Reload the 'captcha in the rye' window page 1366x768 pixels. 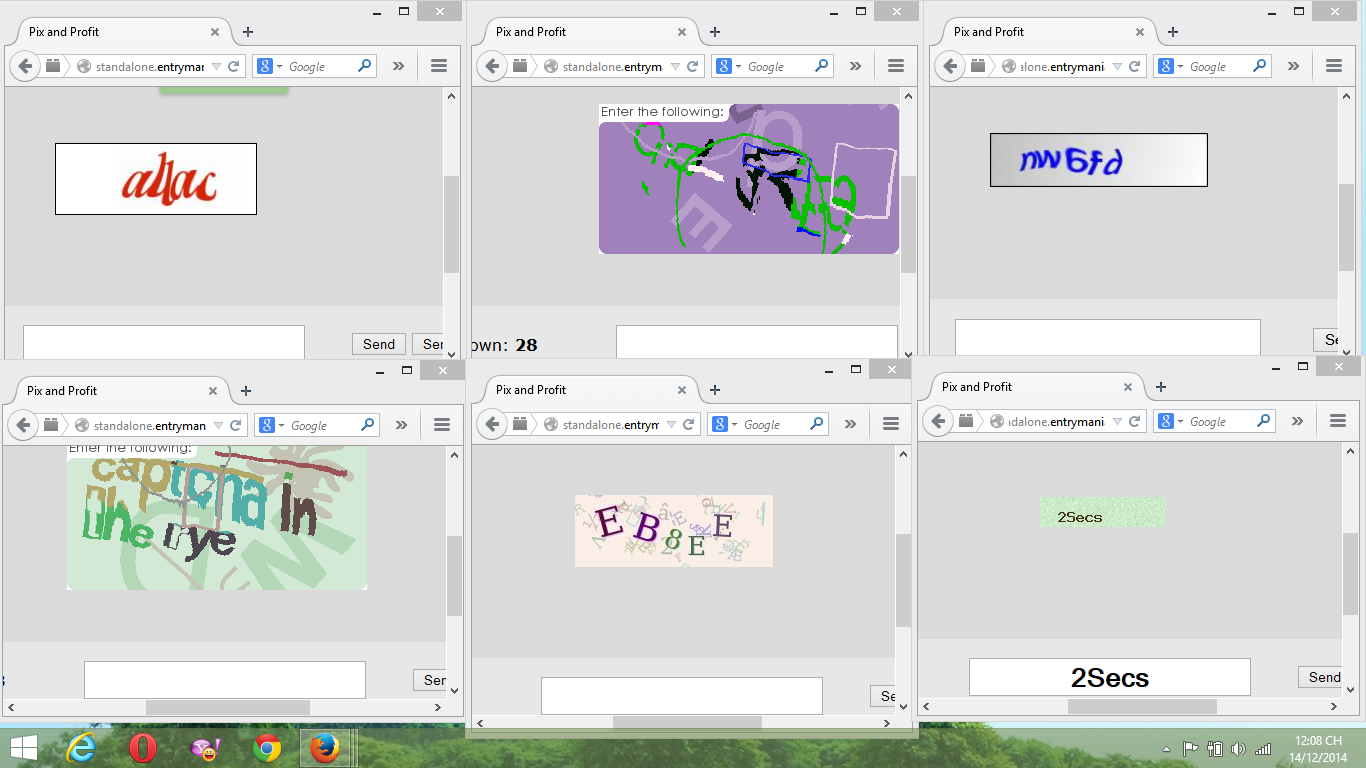(236, 425)
